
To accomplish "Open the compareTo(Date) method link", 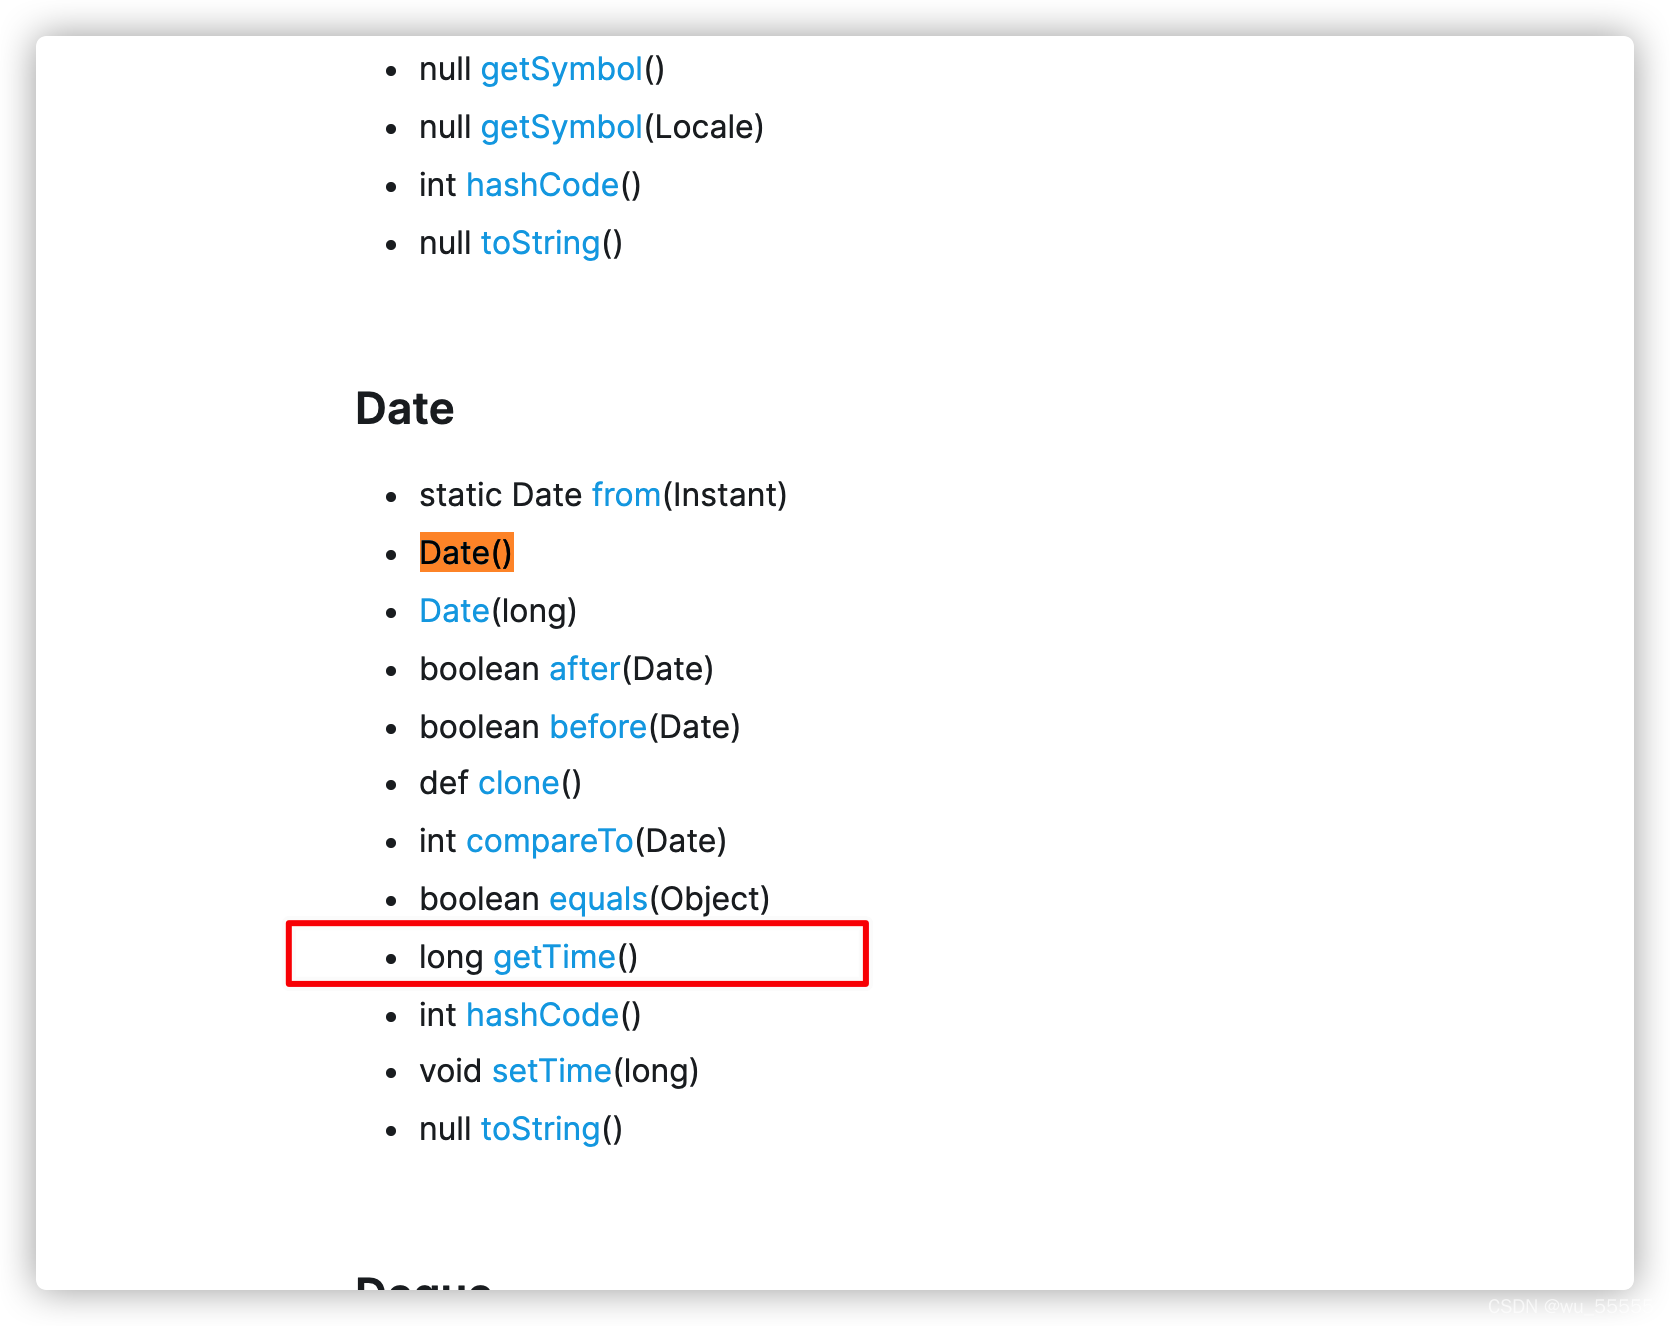I will 550,841.
